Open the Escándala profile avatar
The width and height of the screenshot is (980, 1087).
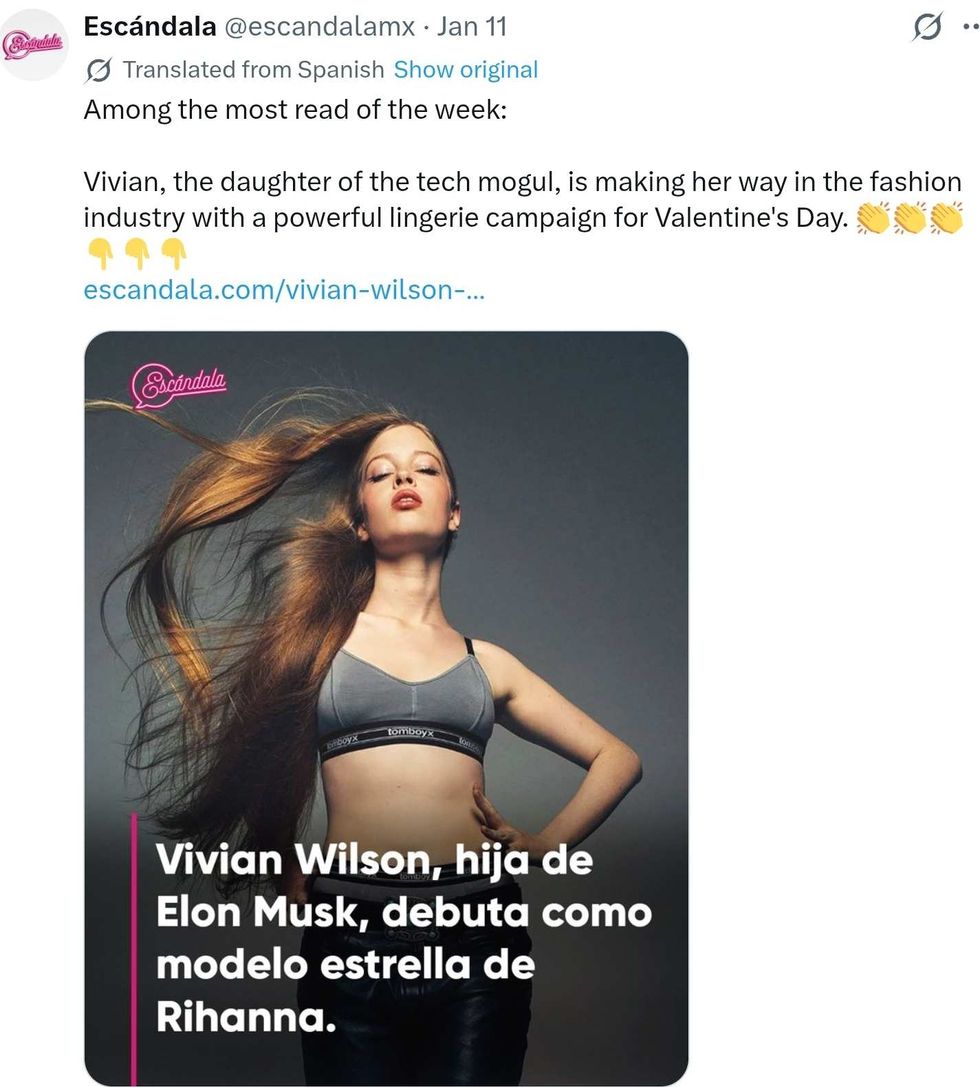tap(33, 45)
